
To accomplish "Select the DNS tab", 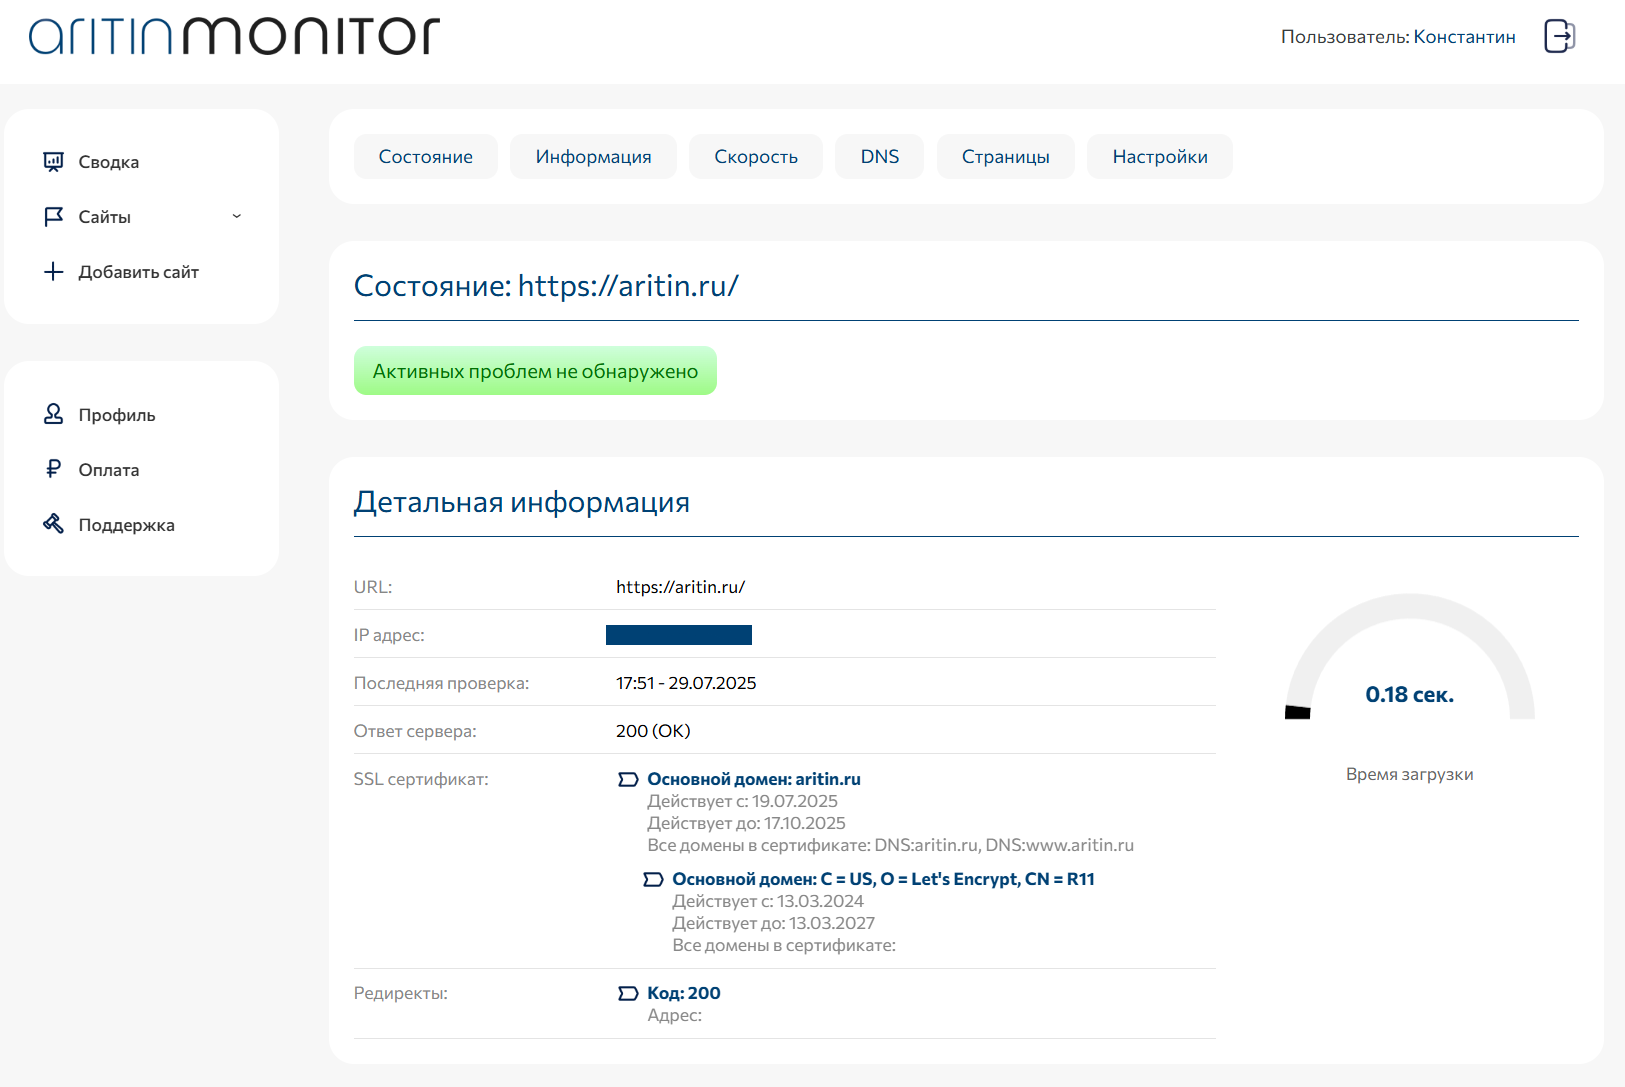I will (x=880, y=157).
